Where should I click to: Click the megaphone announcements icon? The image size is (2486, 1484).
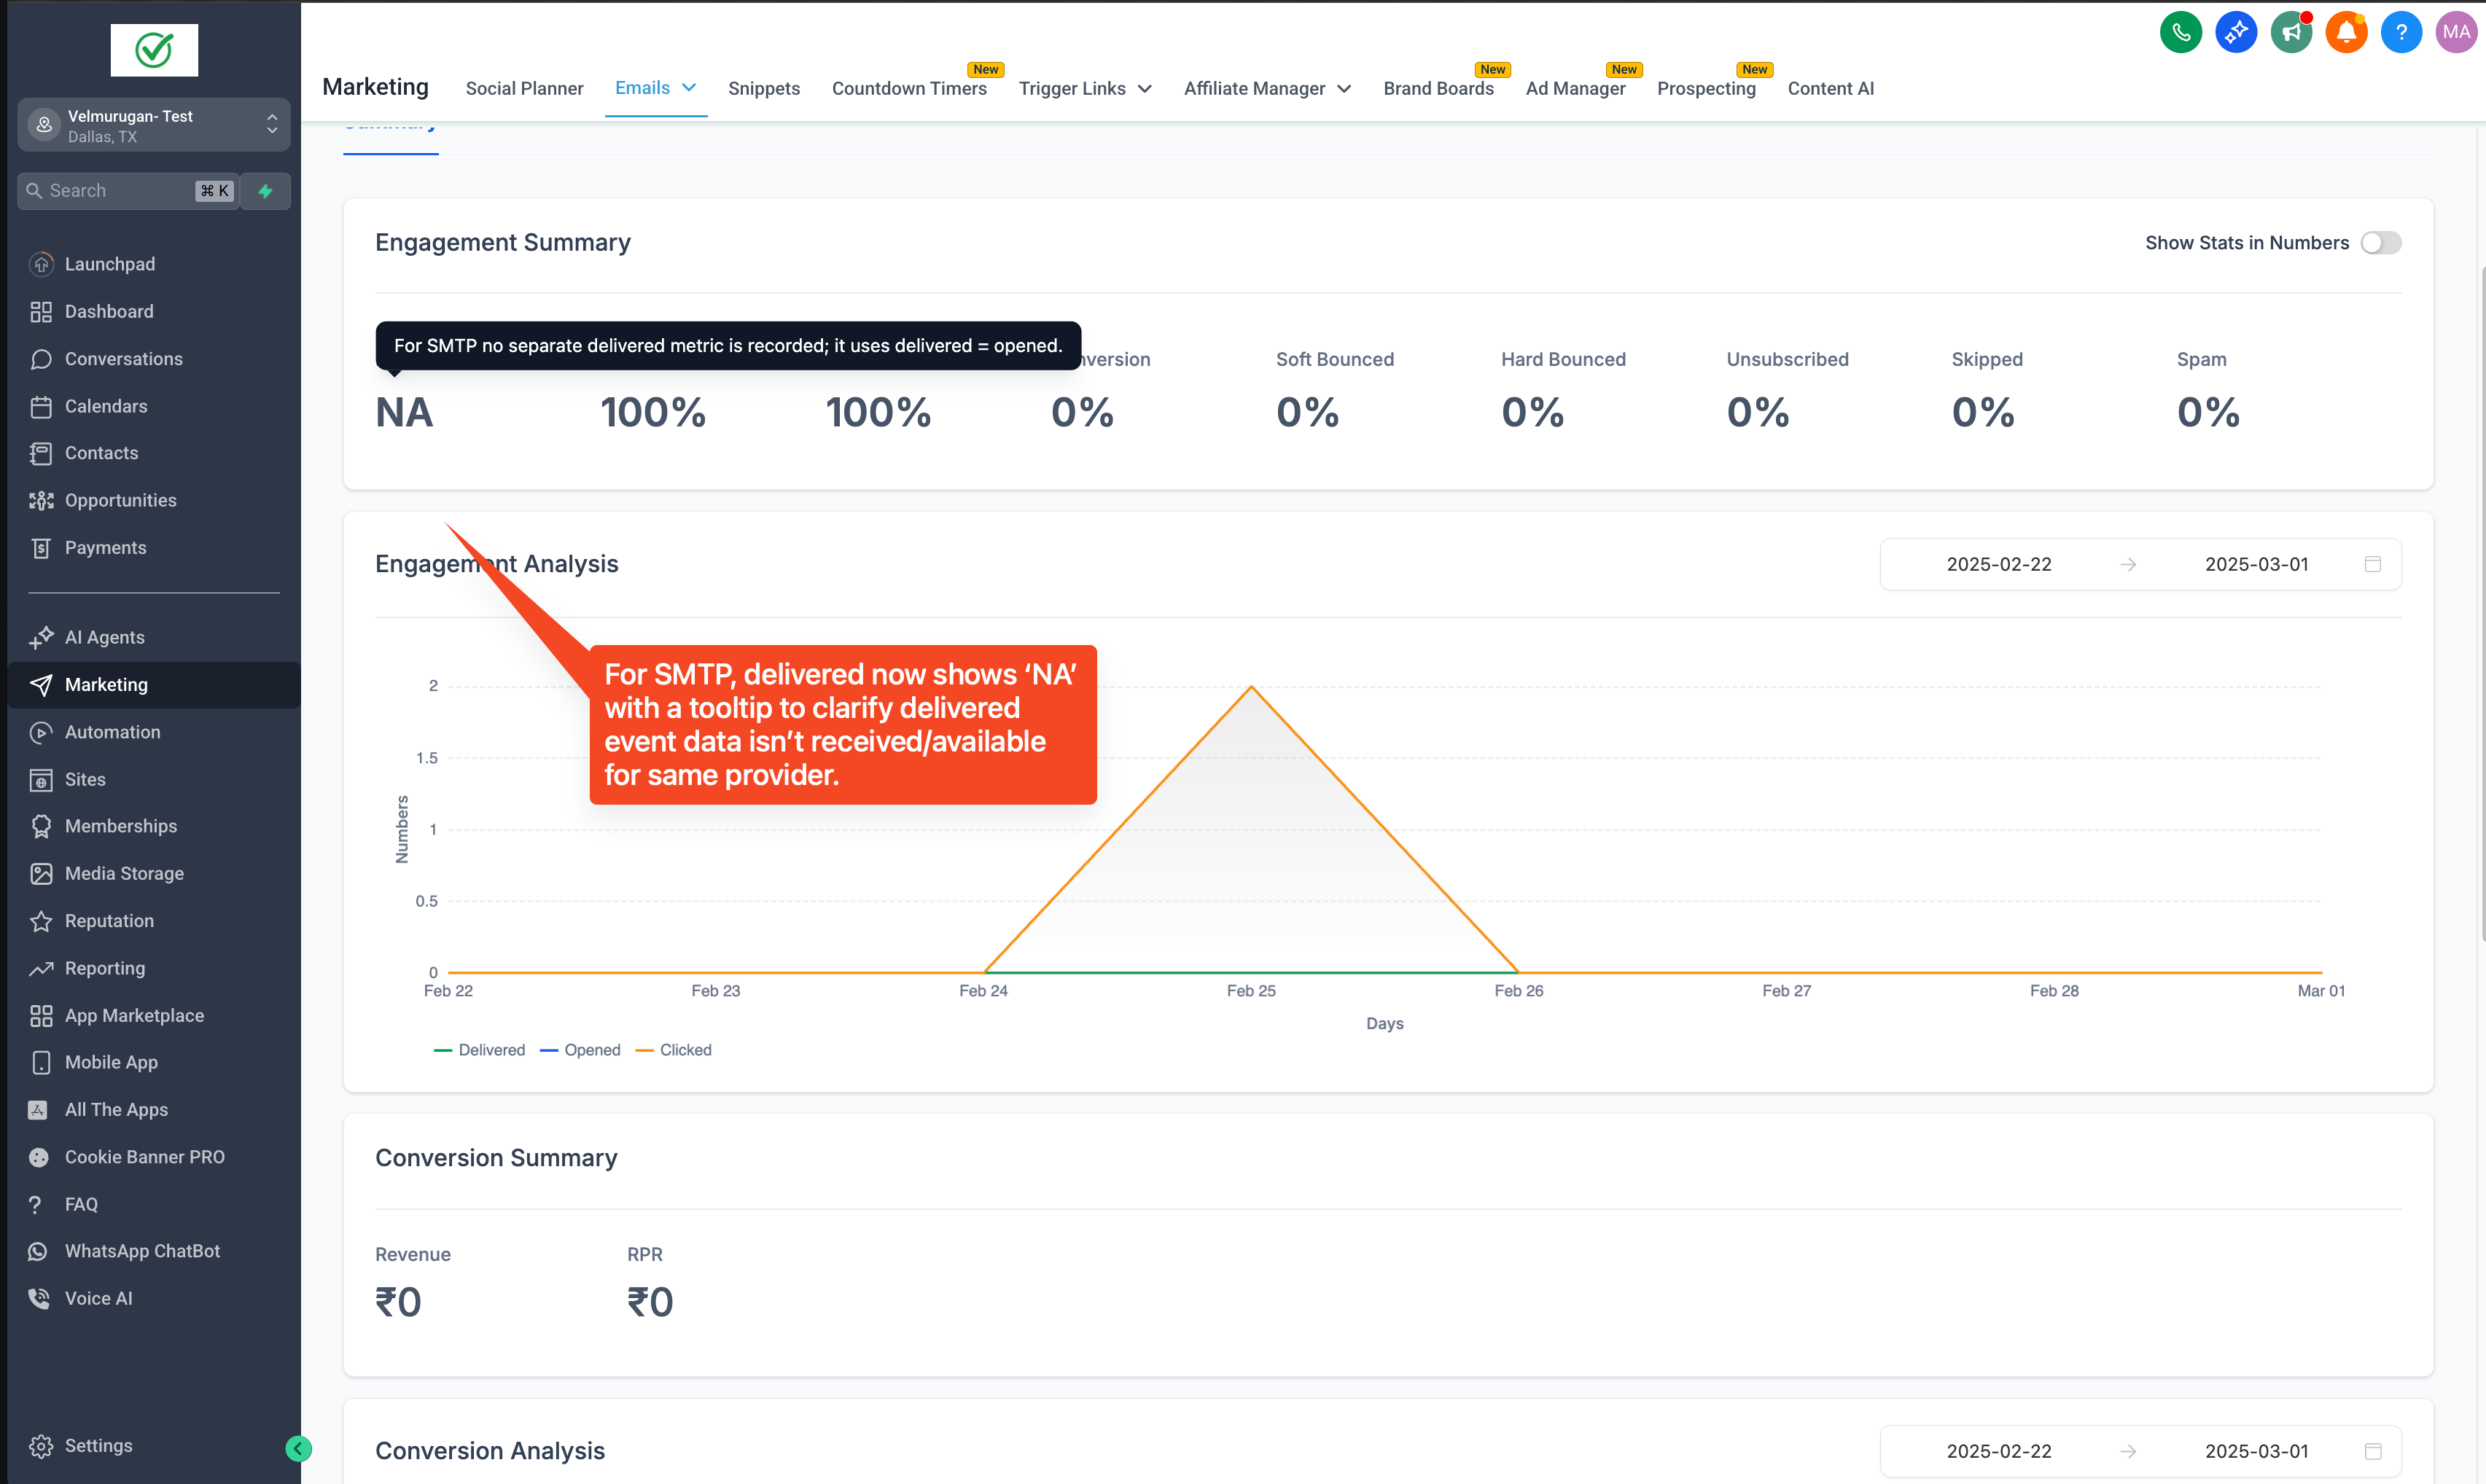tap(2291, 32)
